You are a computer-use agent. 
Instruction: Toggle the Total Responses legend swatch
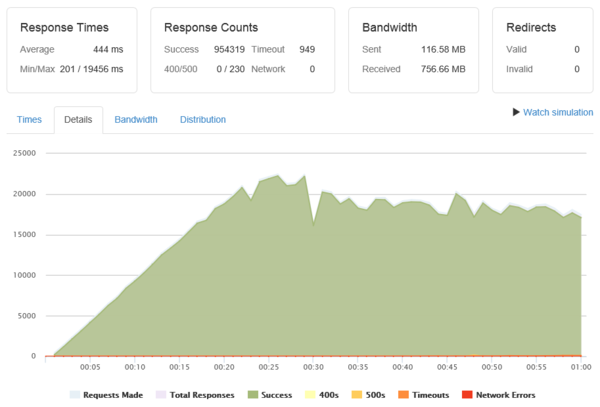pyautogui.click(x=161, y=395)
